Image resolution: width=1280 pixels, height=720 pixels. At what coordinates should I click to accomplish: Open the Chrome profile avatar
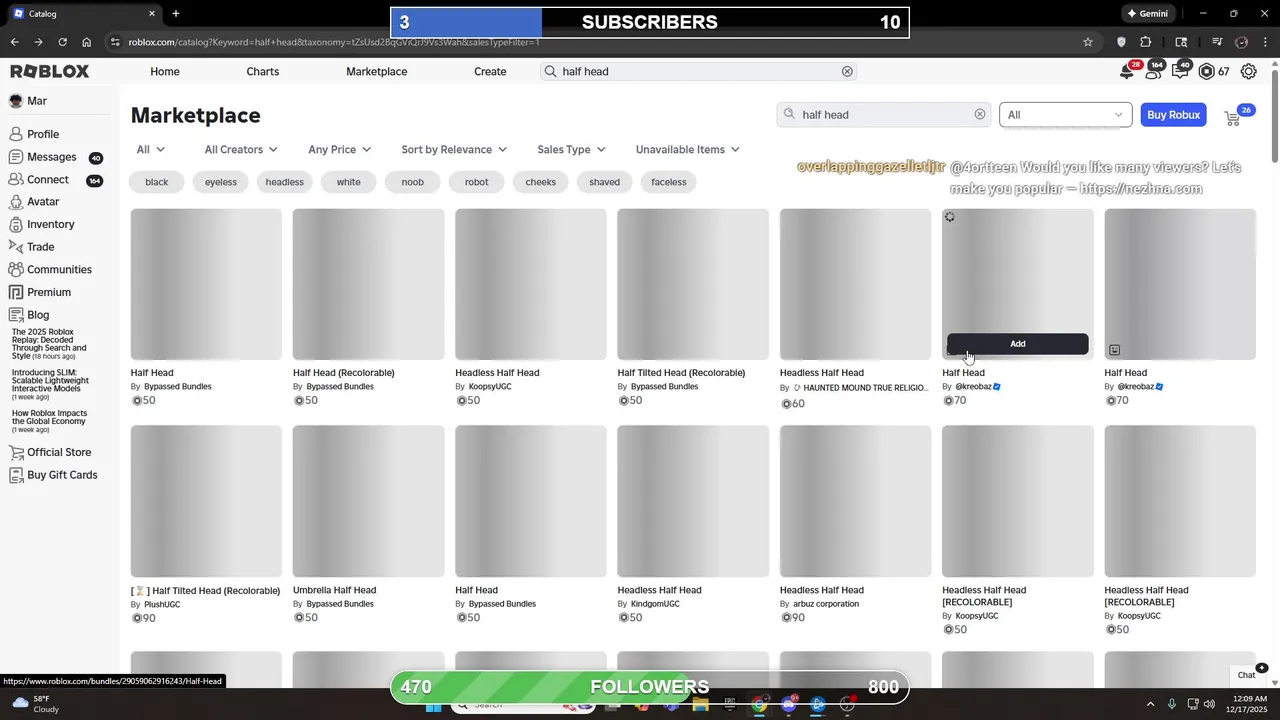click(x=1242, y=42)
